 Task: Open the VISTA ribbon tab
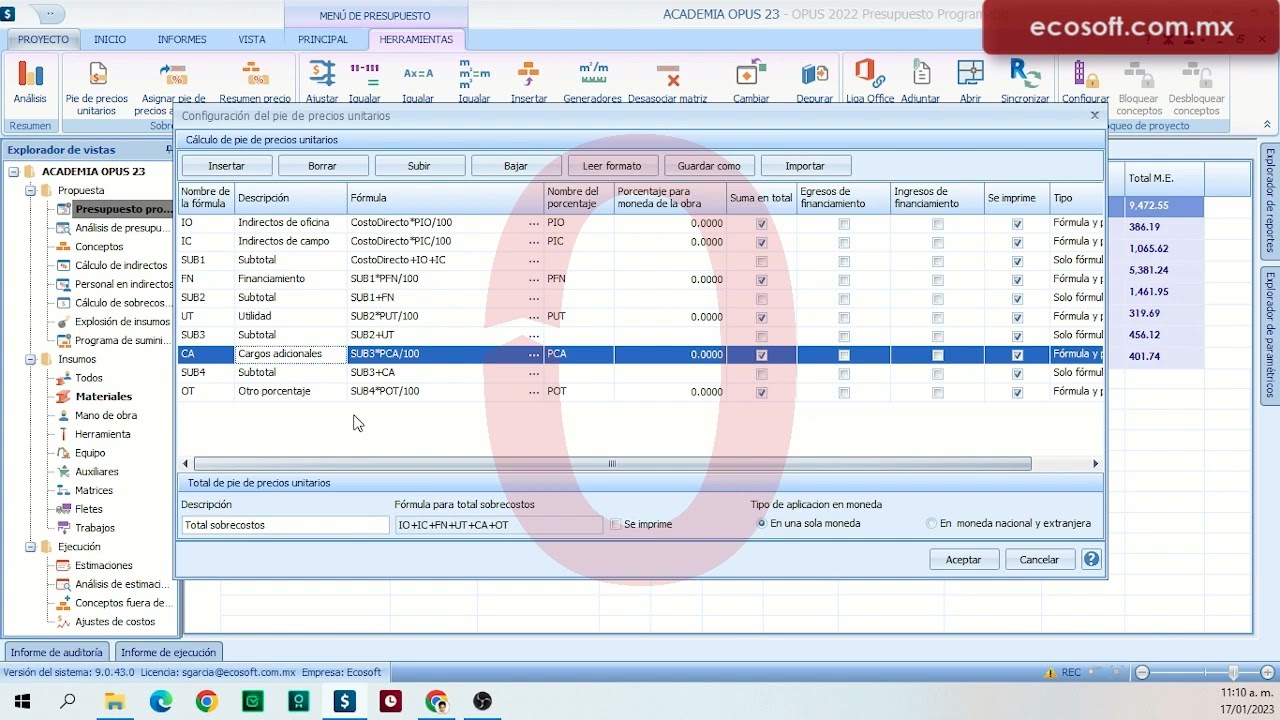pos(252,39)
